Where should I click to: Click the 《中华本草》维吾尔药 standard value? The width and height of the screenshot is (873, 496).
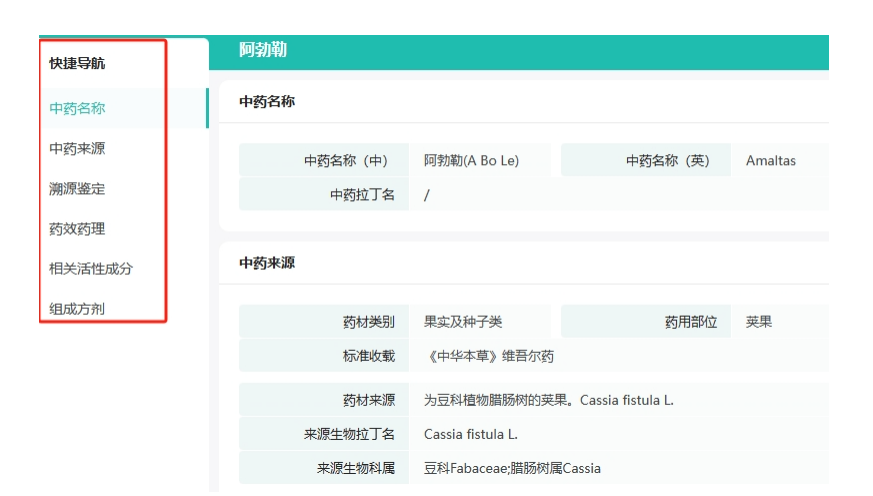click(x=489, y=356)
